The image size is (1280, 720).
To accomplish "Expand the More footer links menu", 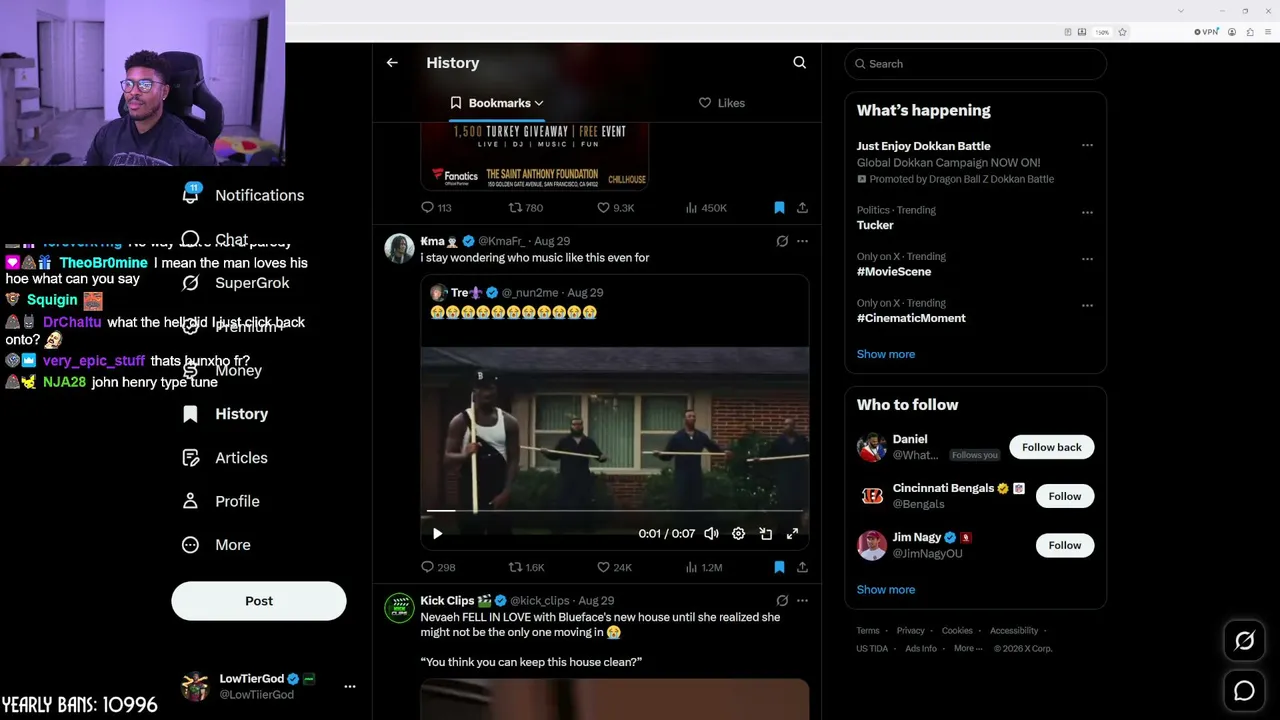I will tap(967, 648).
